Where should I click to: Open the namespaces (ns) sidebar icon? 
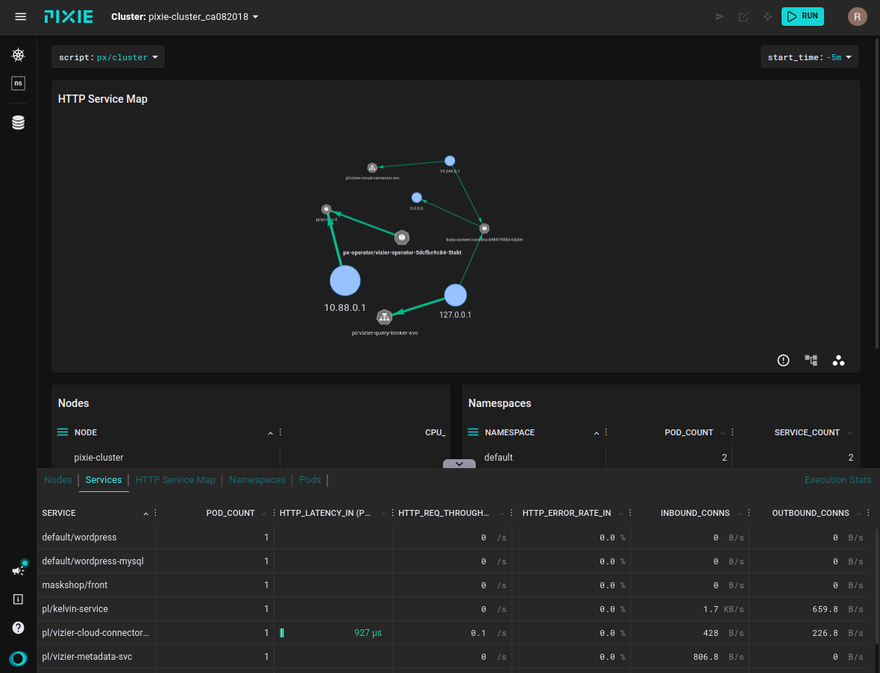click(x=18, y=84)
